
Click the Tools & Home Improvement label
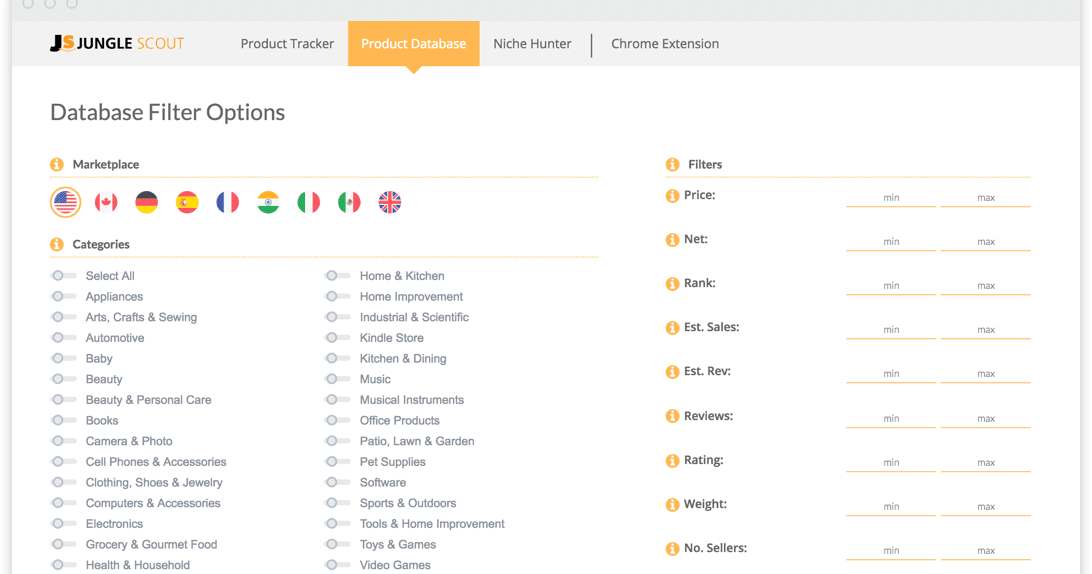coord(432,524)
